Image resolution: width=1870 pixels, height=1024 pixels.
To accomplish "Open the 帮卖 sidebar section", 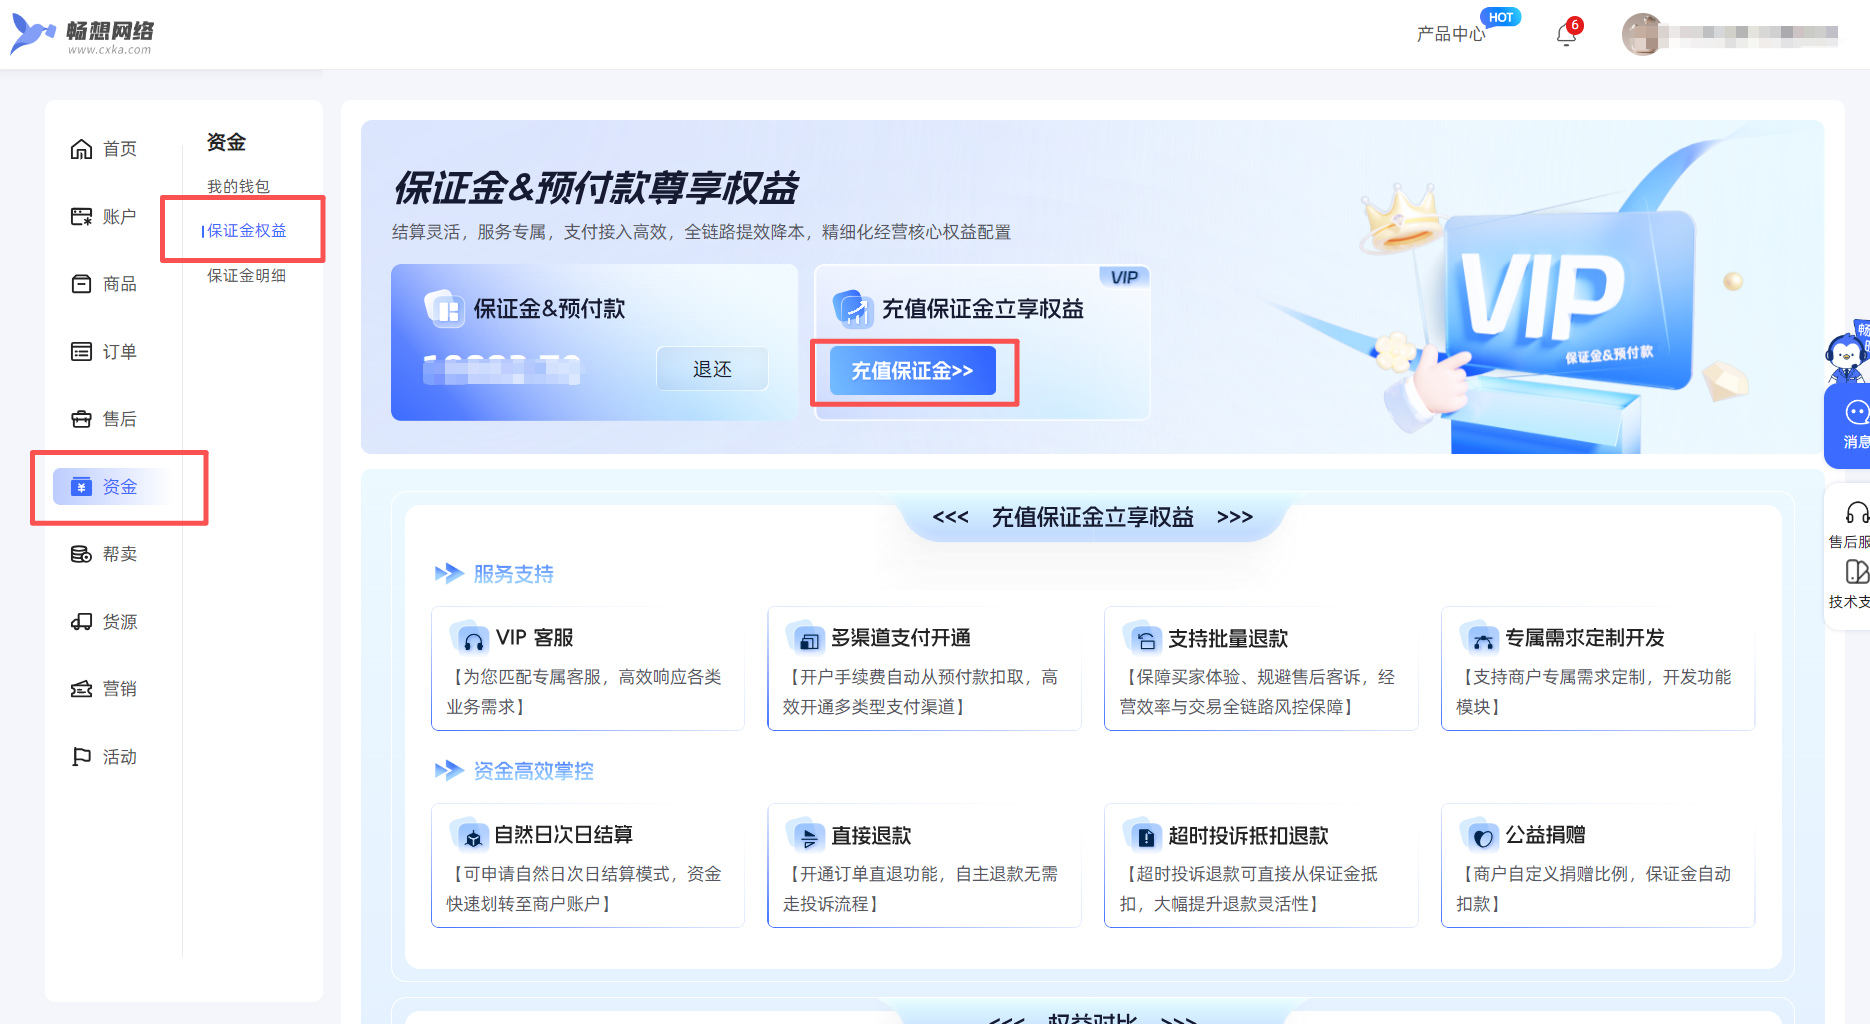I will pos(104,554).
